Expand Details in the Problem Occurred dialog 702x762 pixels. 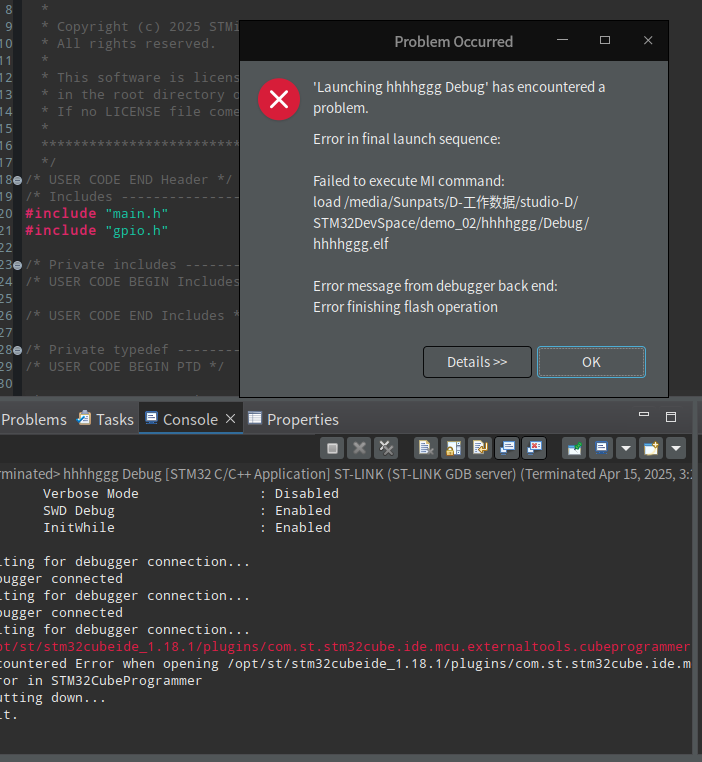(x=477, y=362)
